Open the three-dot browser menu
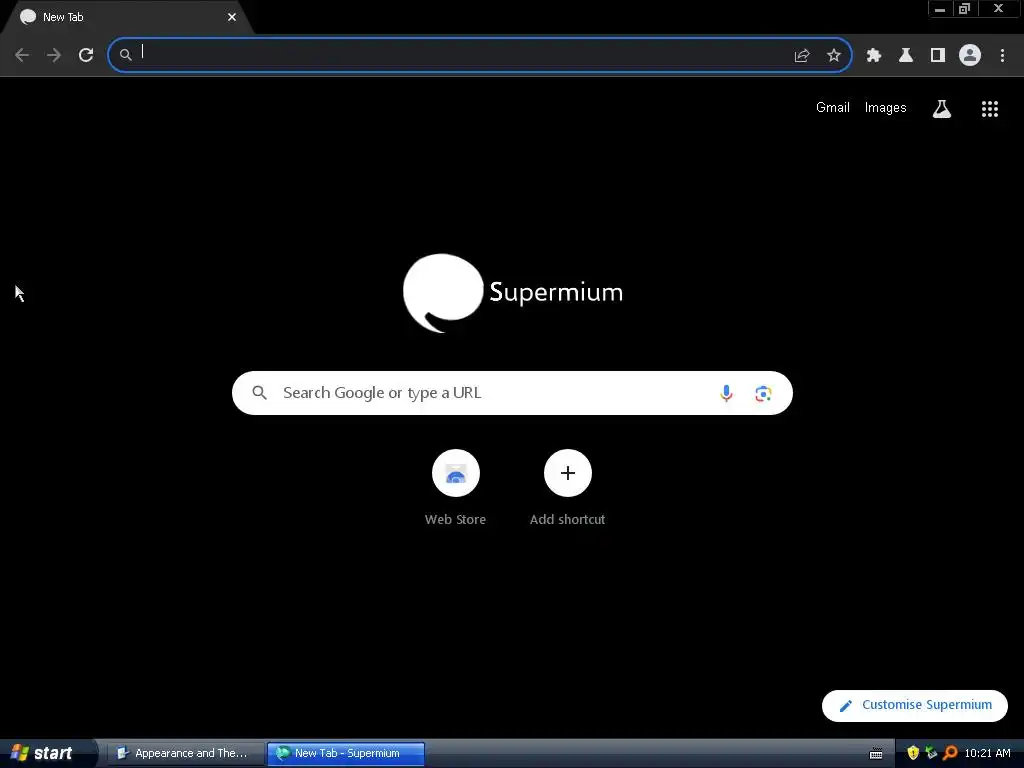 [1002, 56]
